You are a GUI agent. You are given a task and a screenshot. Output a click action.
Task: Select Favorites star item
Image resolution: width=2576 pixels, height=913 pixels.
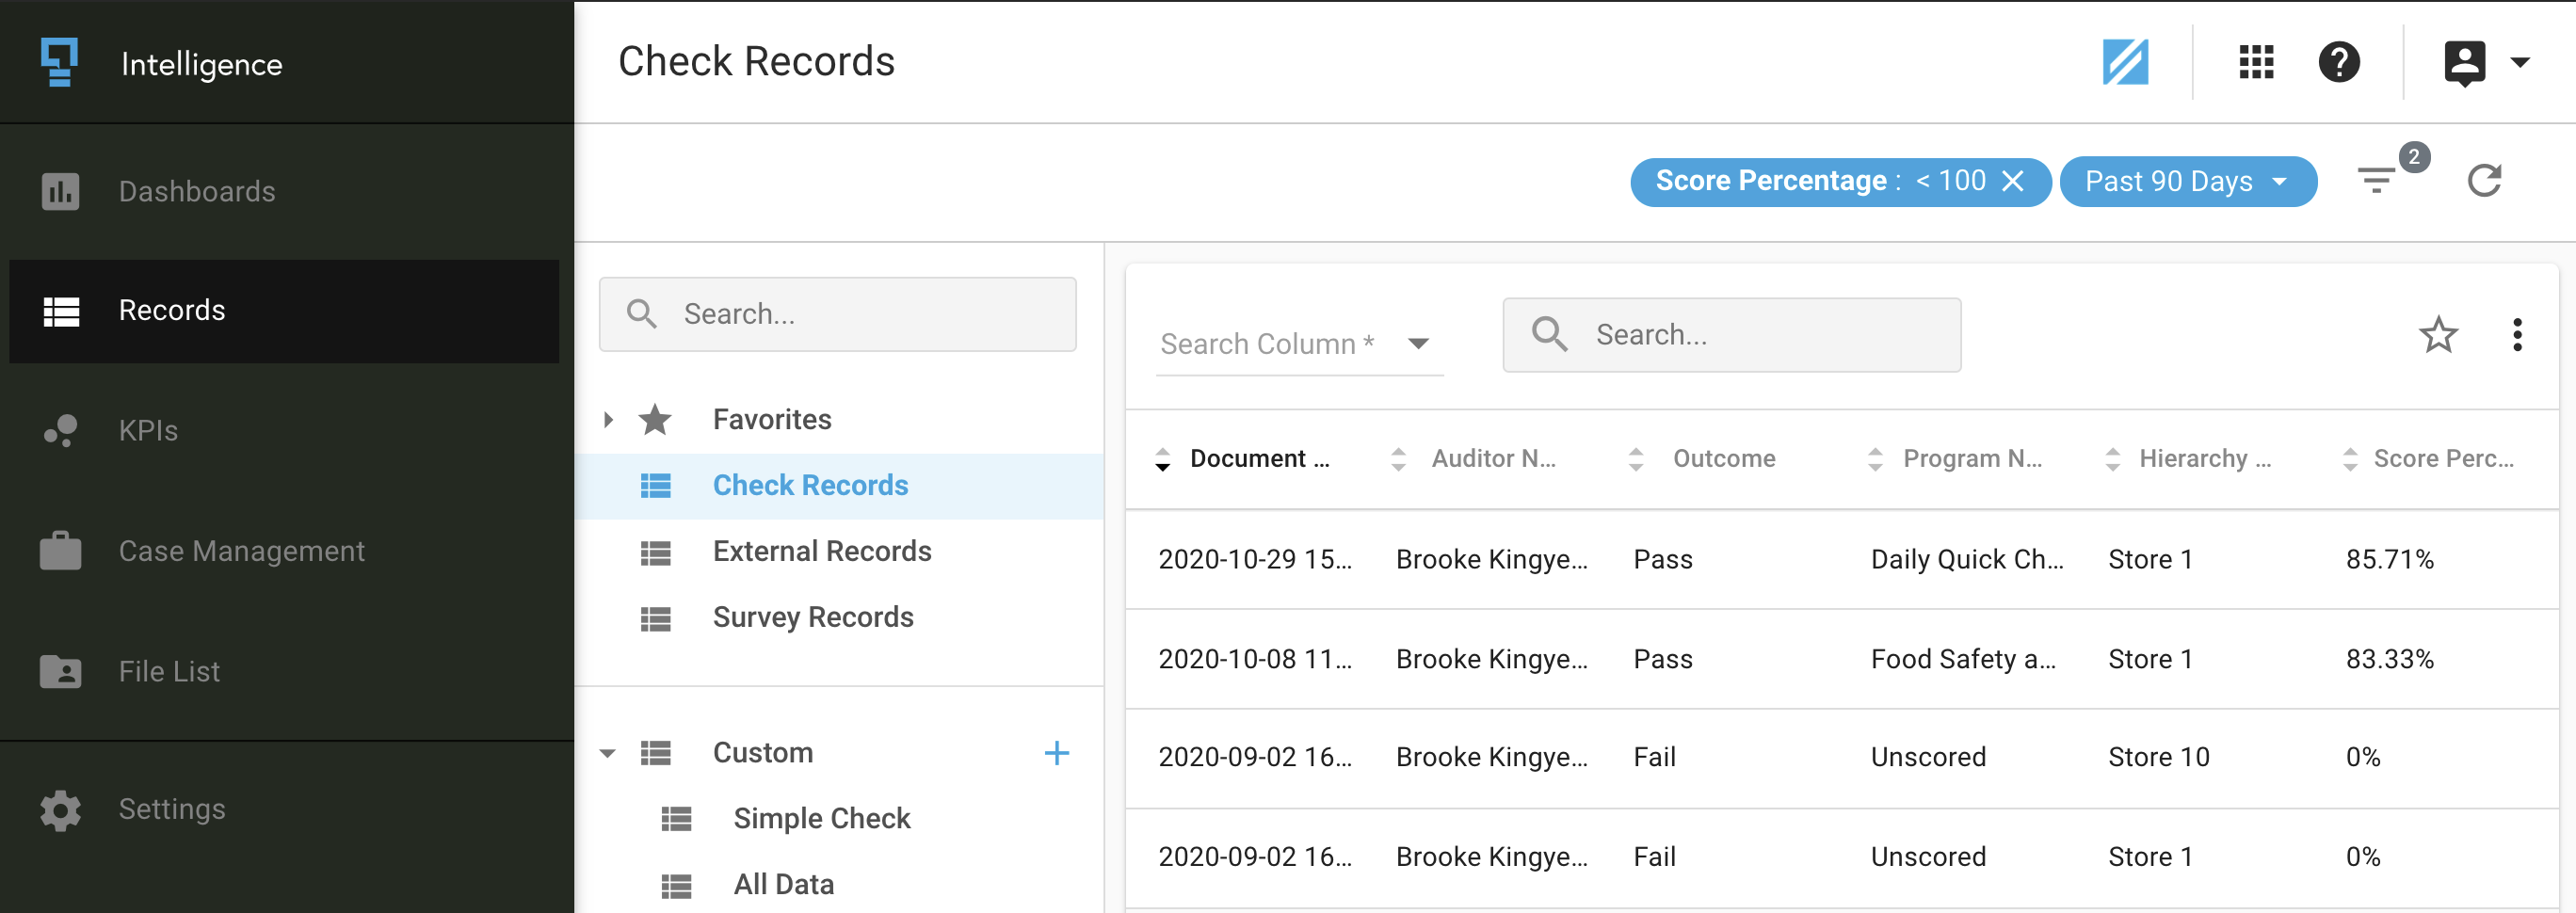(x=655, y=420)
